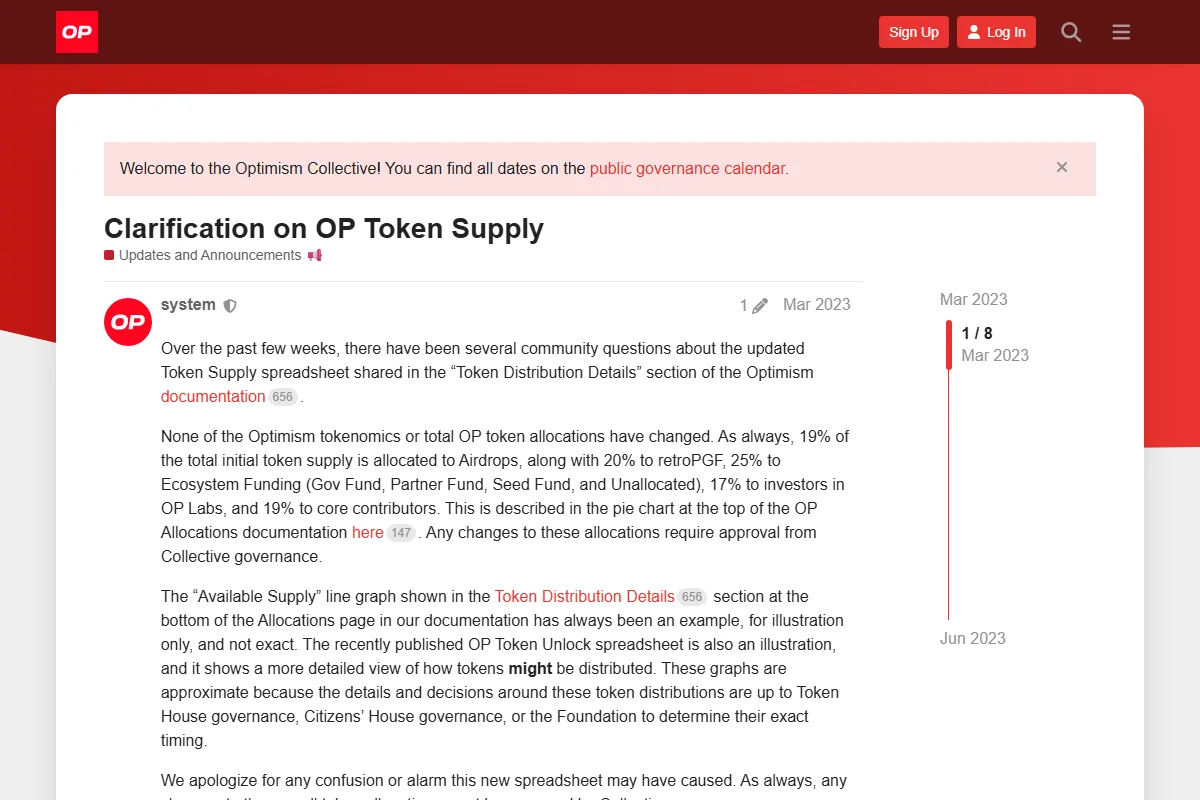Click the bold word 'might'
Image resolution: width=1200 pixels, height=800 pixels.
pyautogui.click(x=530, y=668)
